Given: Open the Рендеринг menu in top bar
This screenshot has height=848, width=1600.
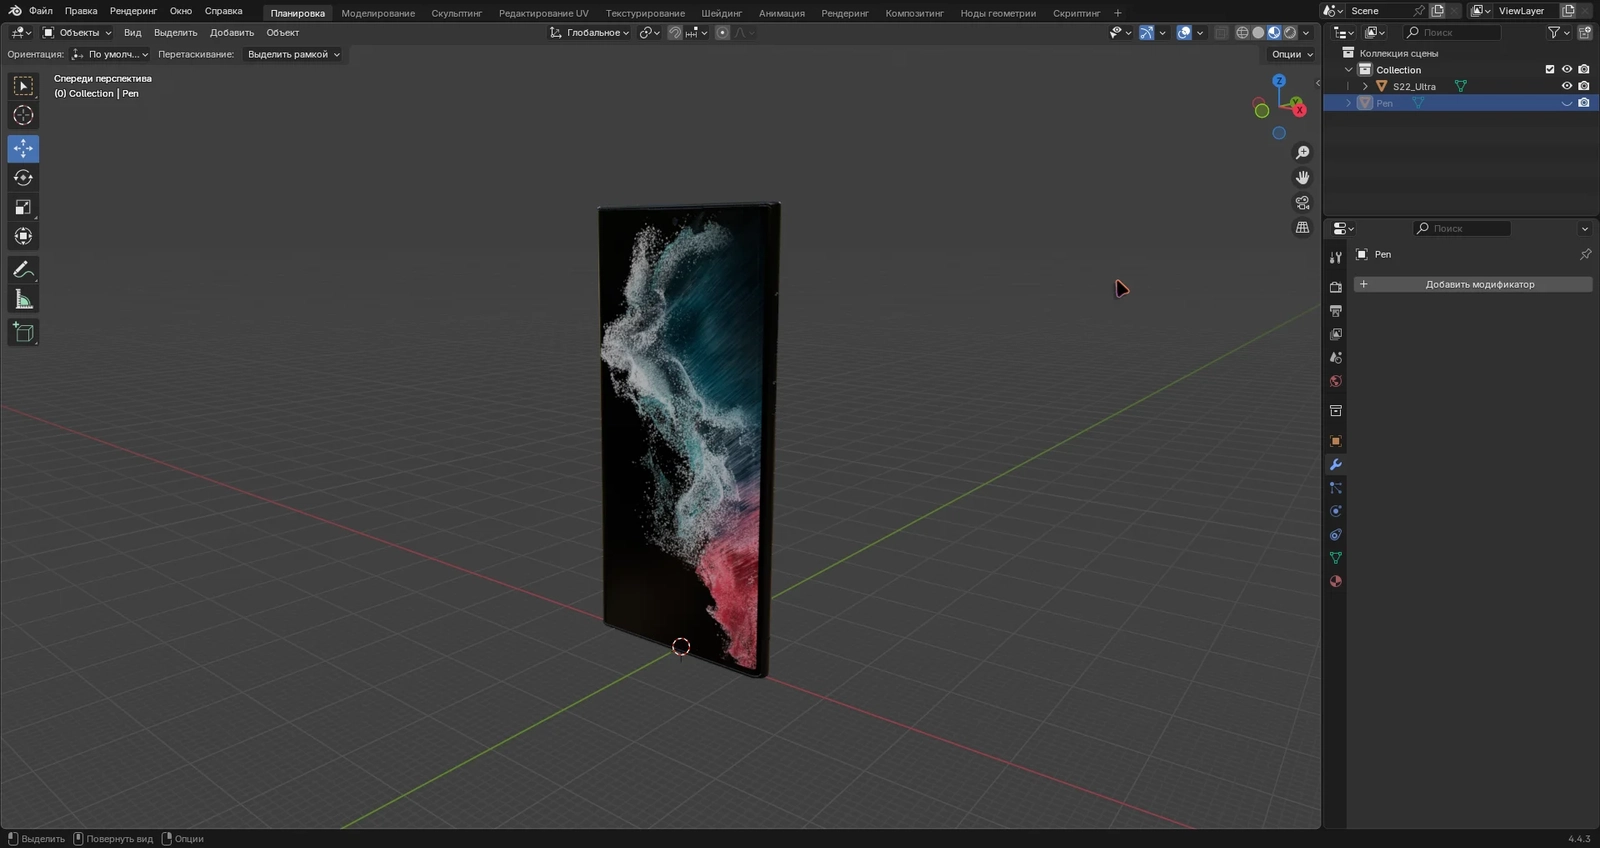Looking at the screenshot, I should tap(133, 11).
